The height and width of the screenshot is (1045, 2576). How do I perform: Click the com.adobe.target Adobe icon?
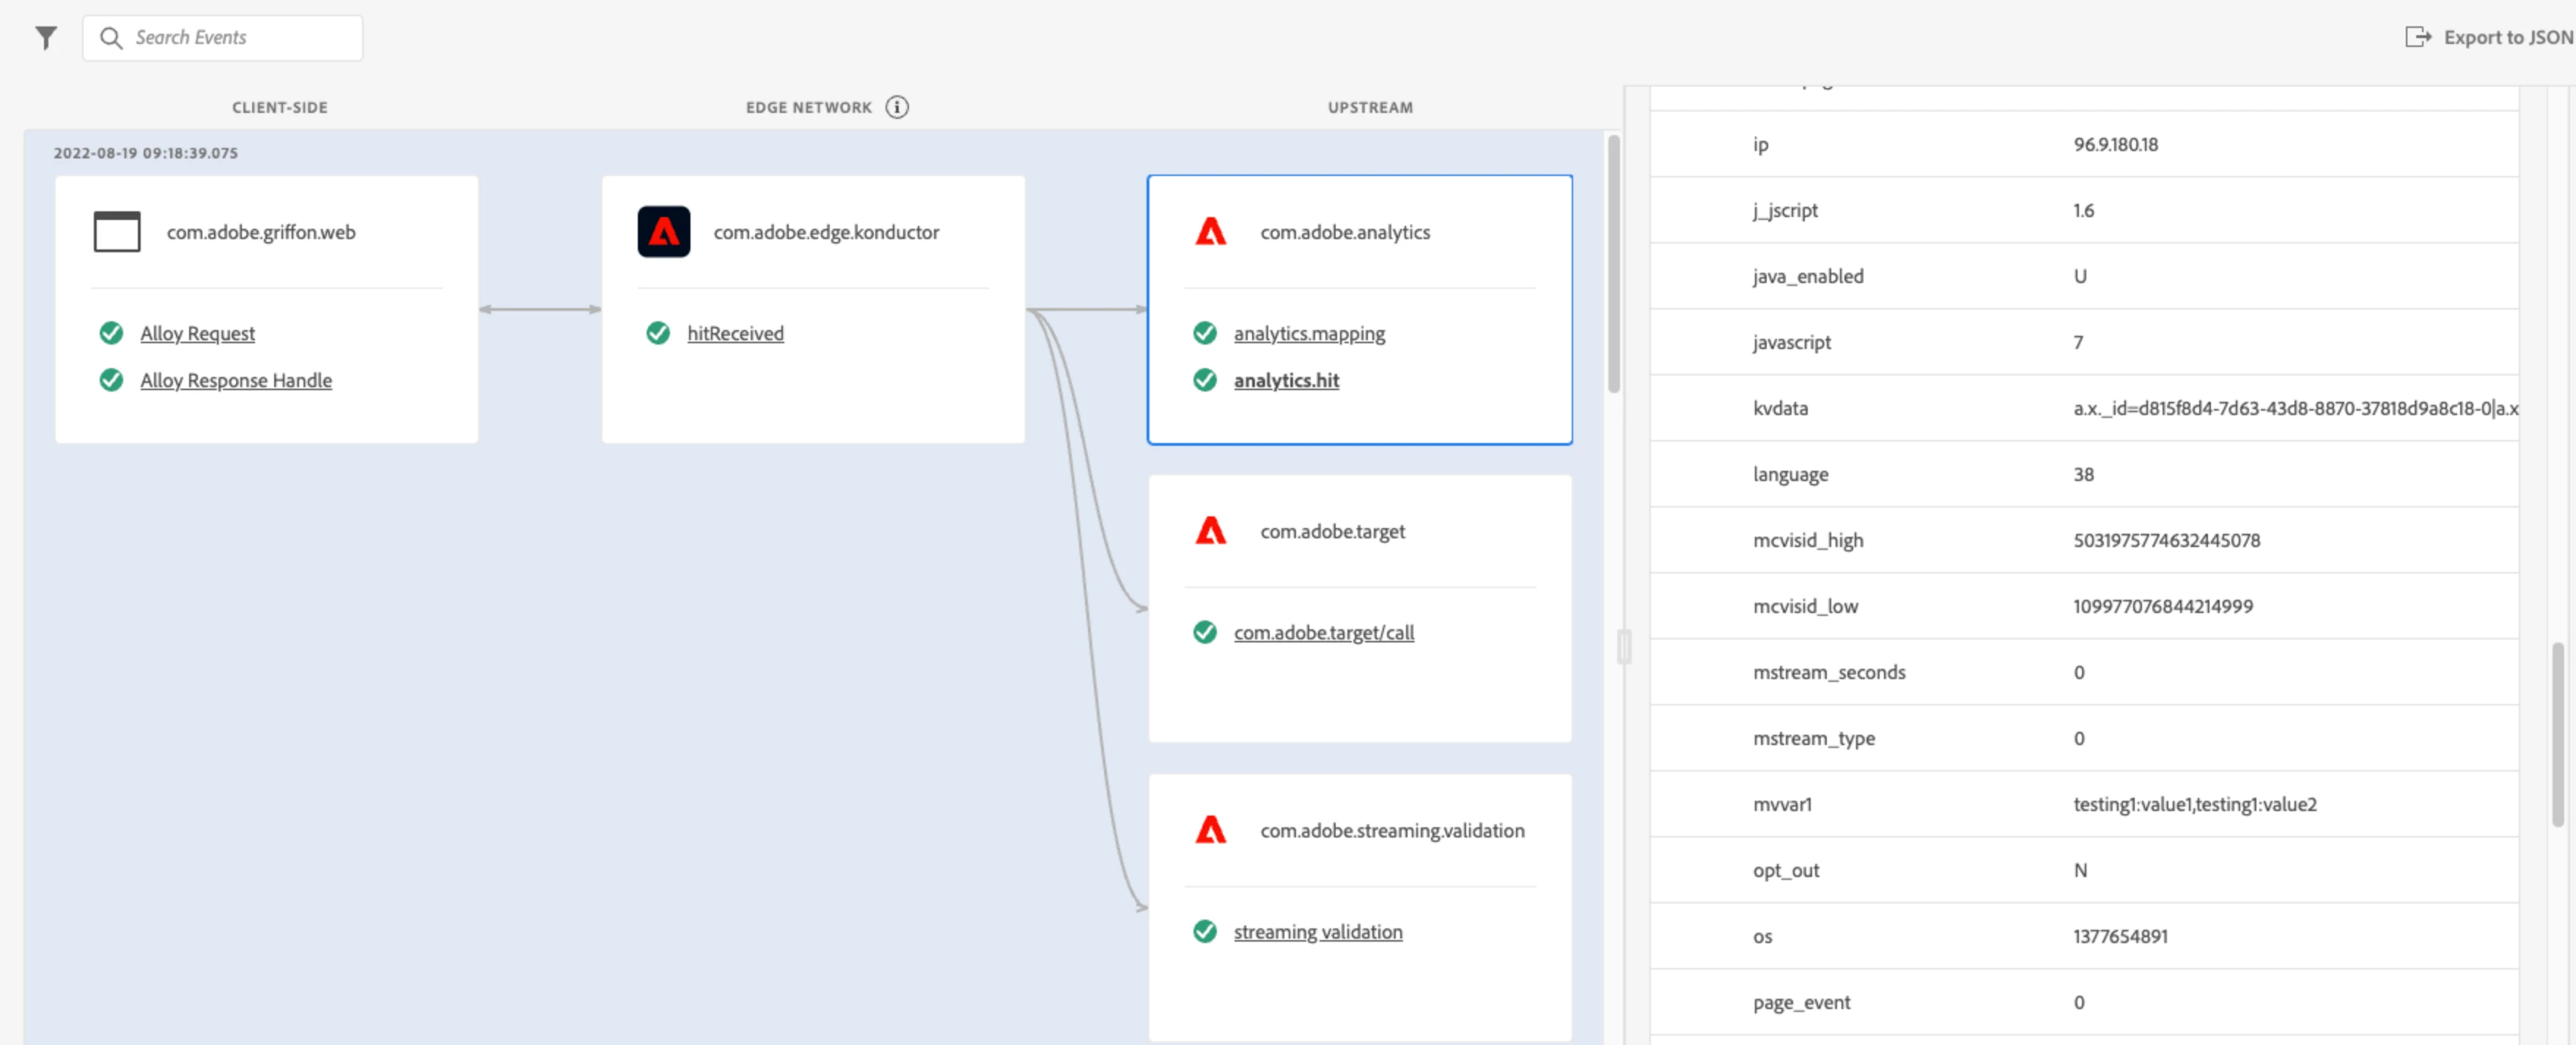point(1210,531)
